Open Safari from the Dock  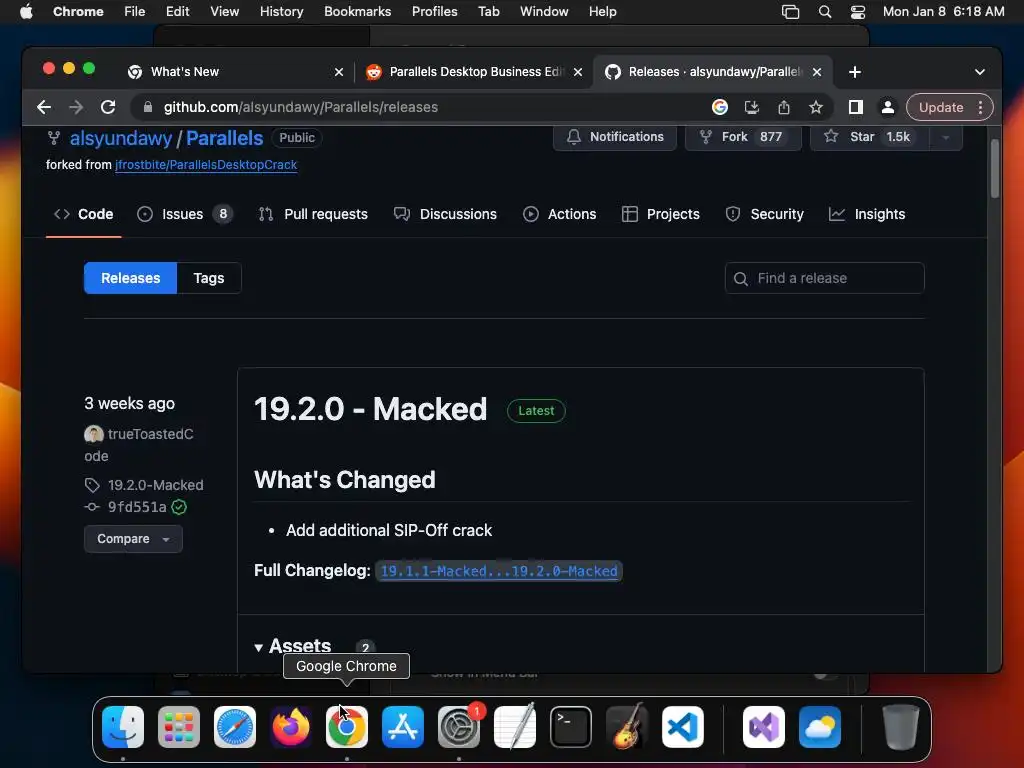[x=235, y=727]
